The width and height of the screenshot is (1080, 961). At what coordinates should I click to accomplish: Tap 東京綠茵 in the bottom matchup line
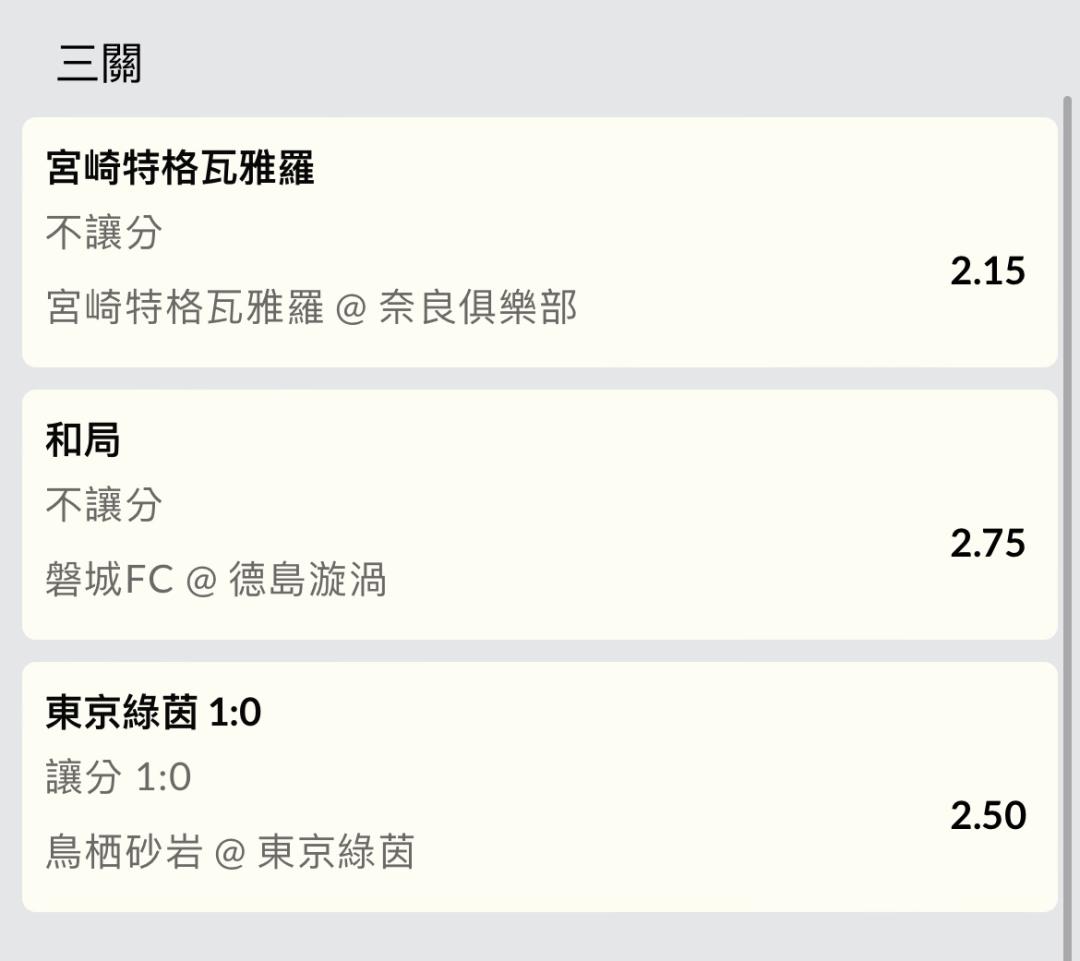tap(336, 852)
